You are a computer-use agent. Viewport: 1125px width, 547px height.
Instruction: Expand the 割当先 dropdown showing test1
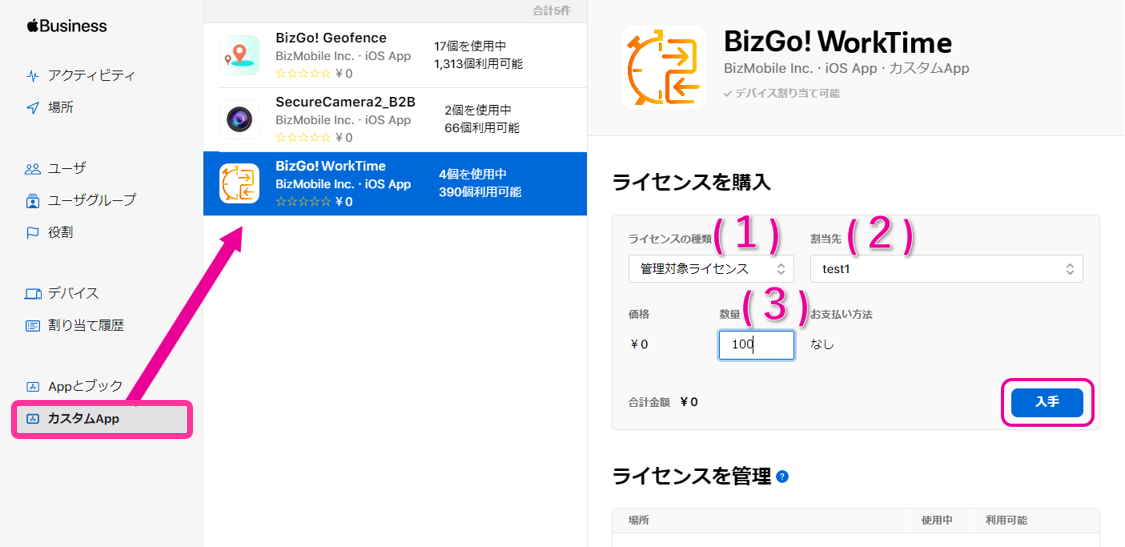(946, 269)
